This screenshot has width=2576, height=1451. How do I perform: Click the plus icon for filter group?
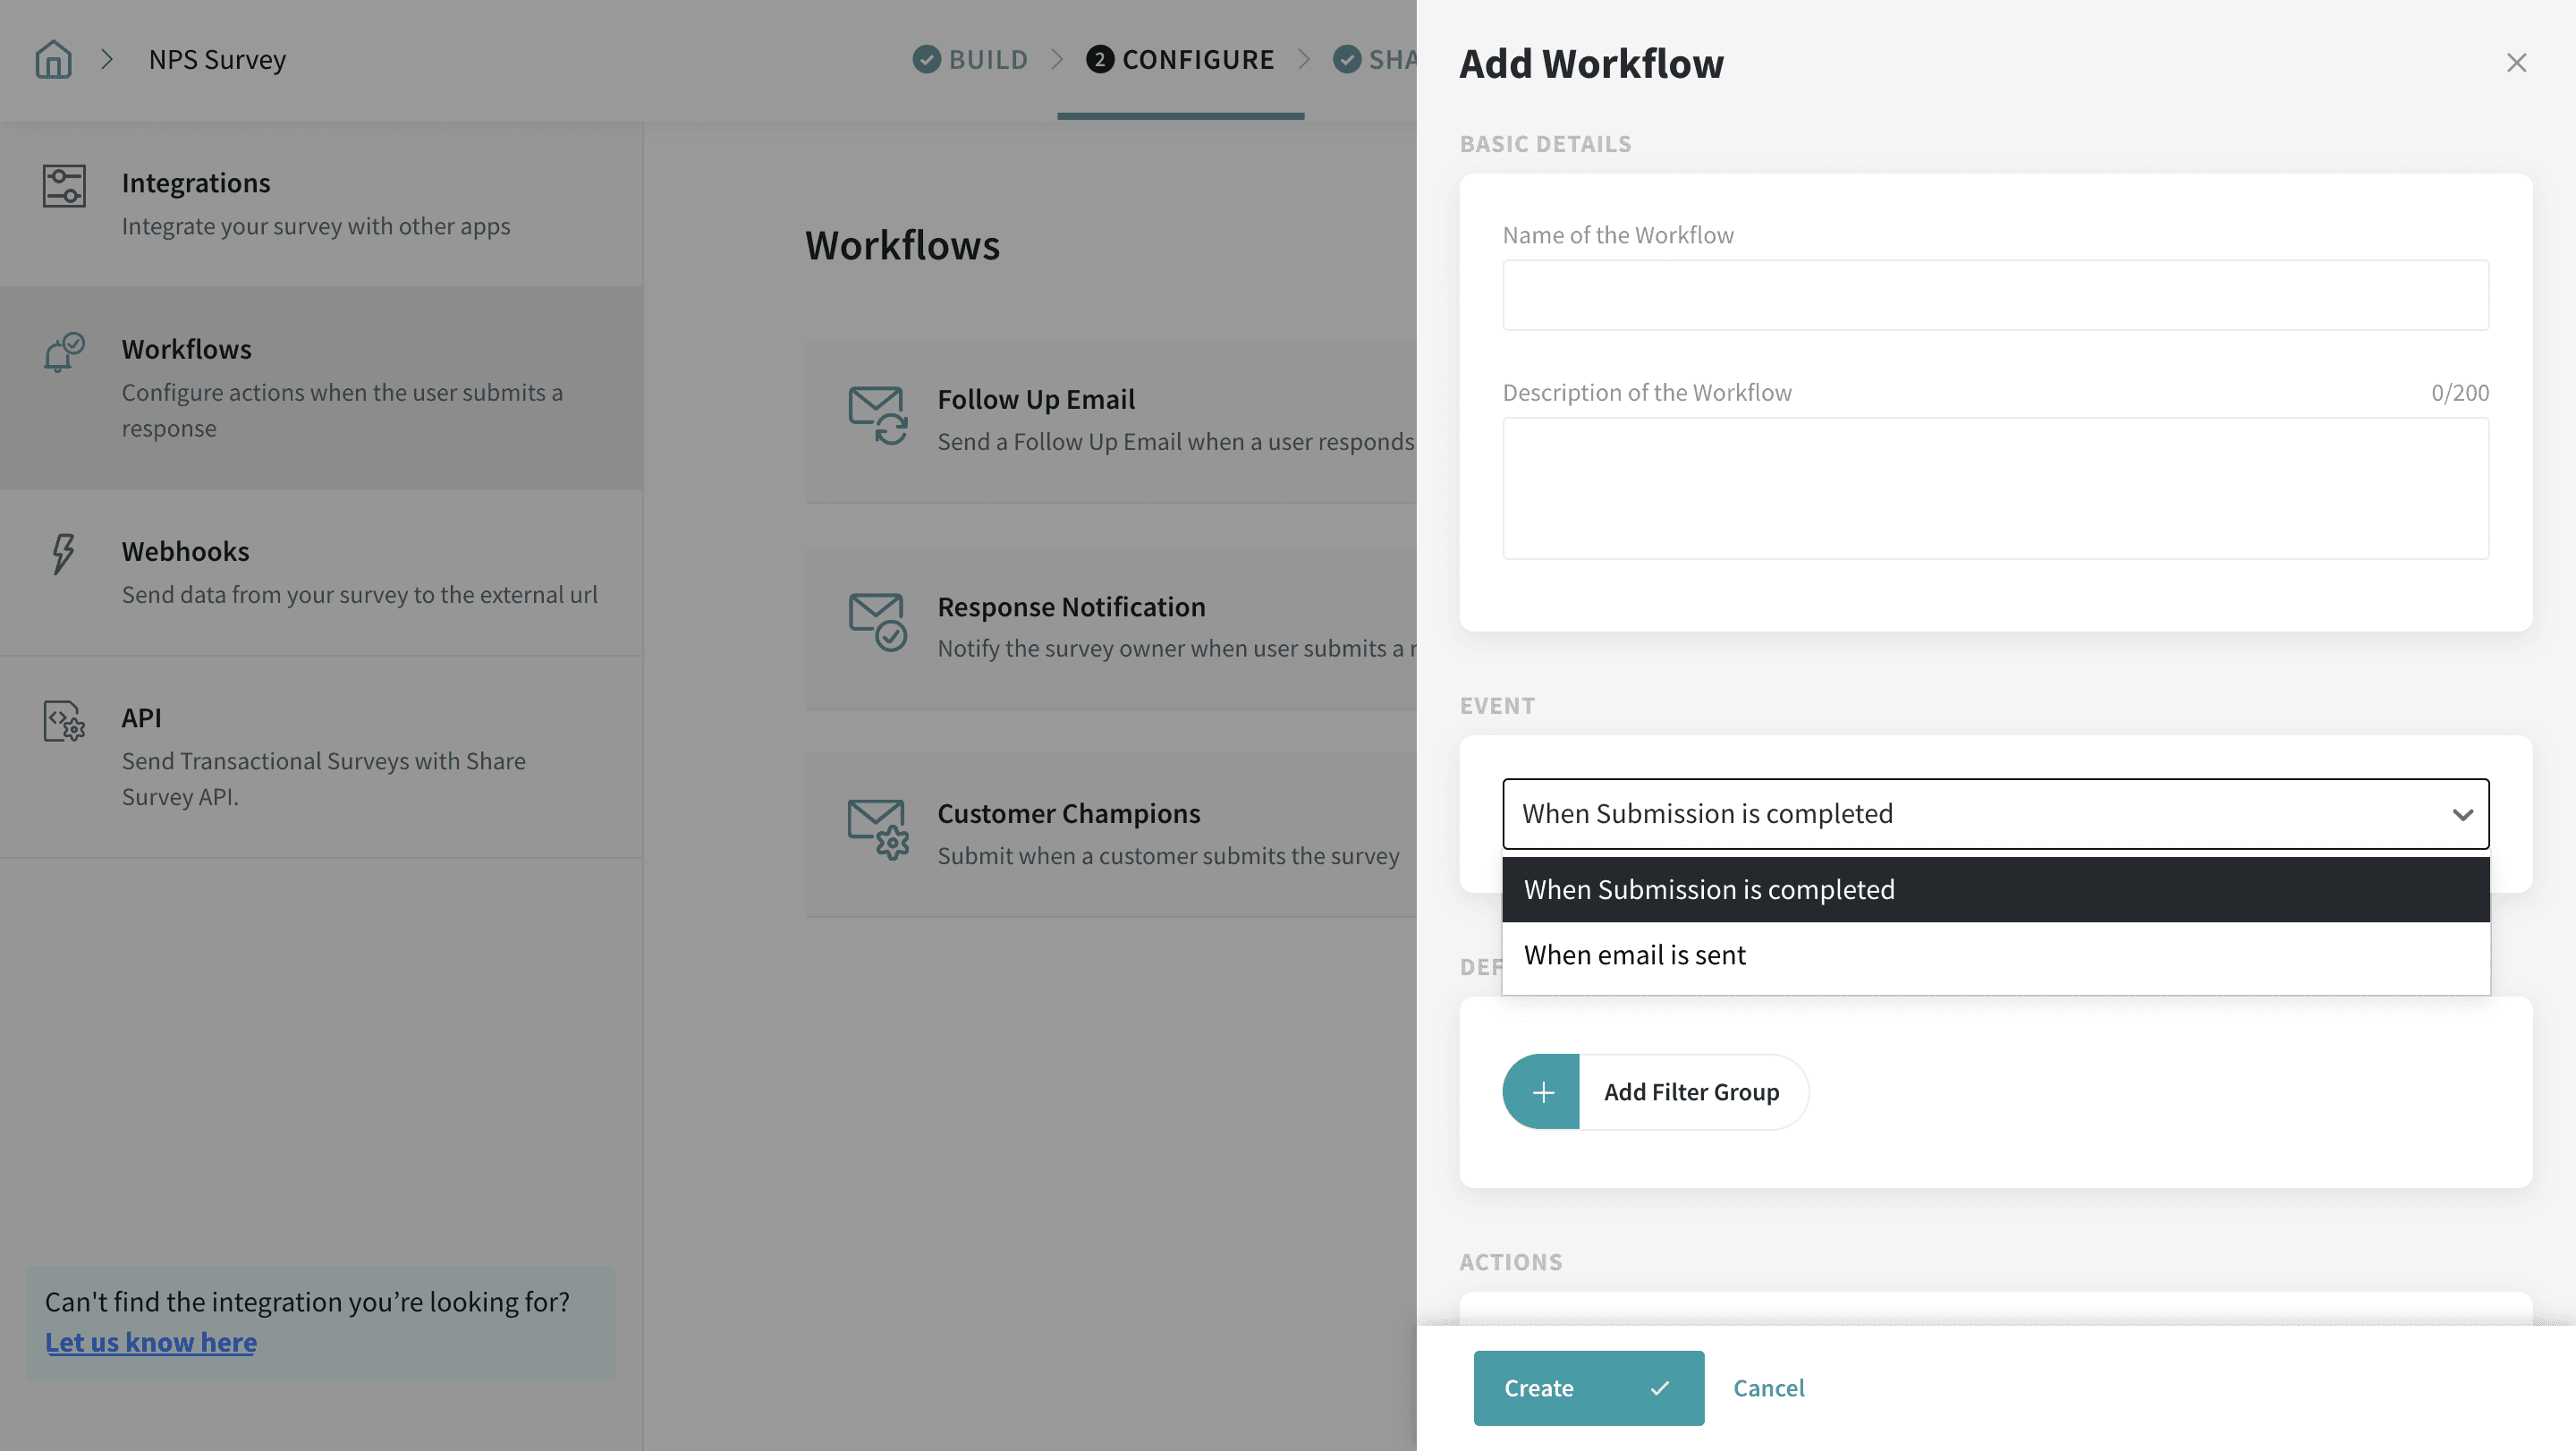tap(1541, 1092)
